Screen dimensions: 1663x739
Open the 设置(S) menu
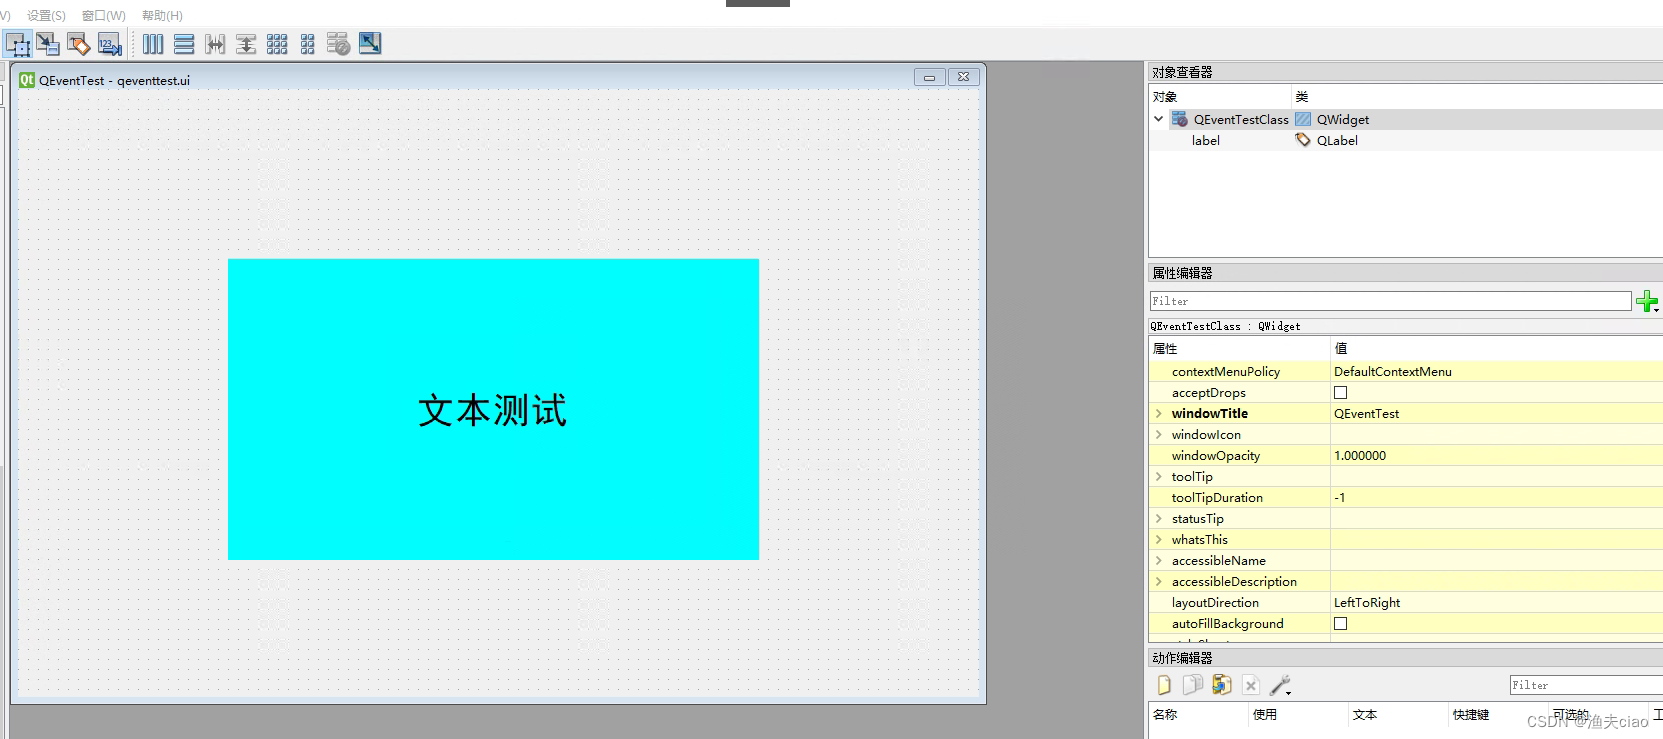pos(46,15)
